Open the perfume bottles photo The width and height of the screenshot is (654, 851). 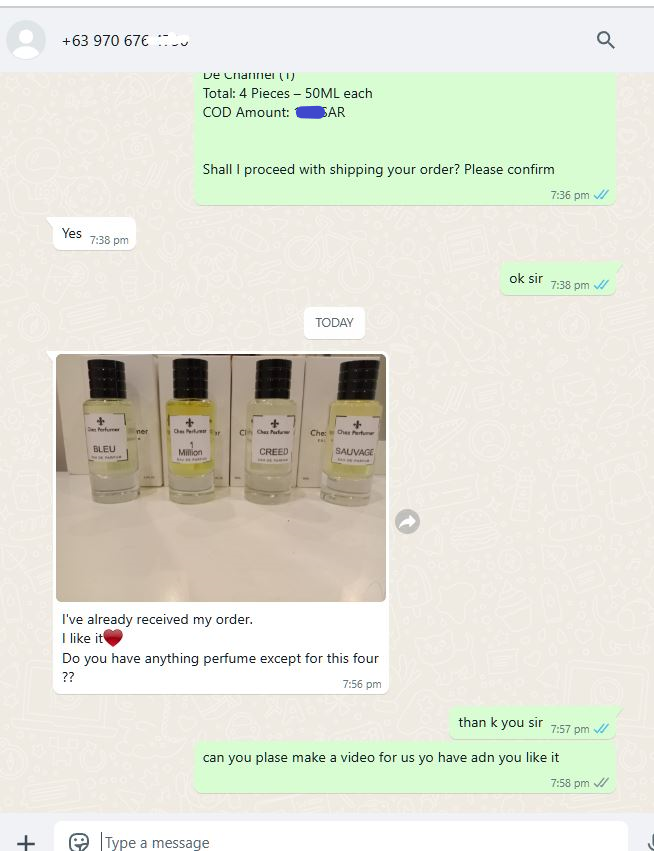[x=221, y=478]
